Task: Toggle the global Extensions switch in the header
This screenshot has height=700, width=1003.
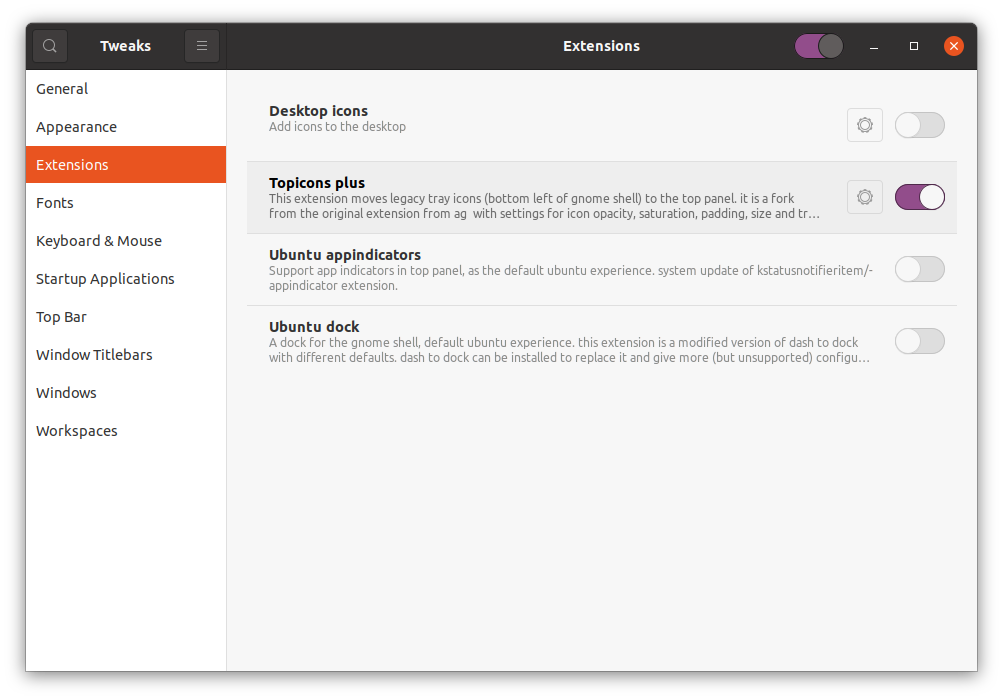Action: coord(819,46)
